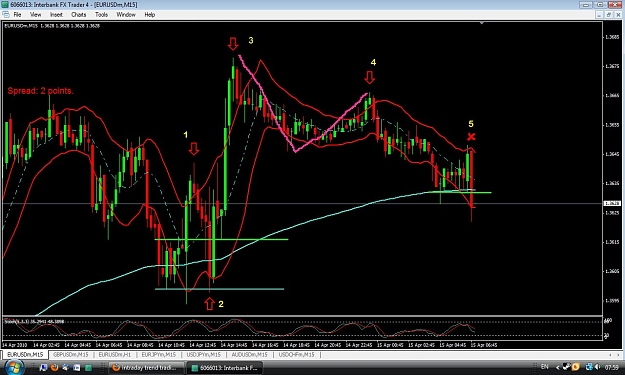Click the chart document icon beside File menu

pos(6,14)
